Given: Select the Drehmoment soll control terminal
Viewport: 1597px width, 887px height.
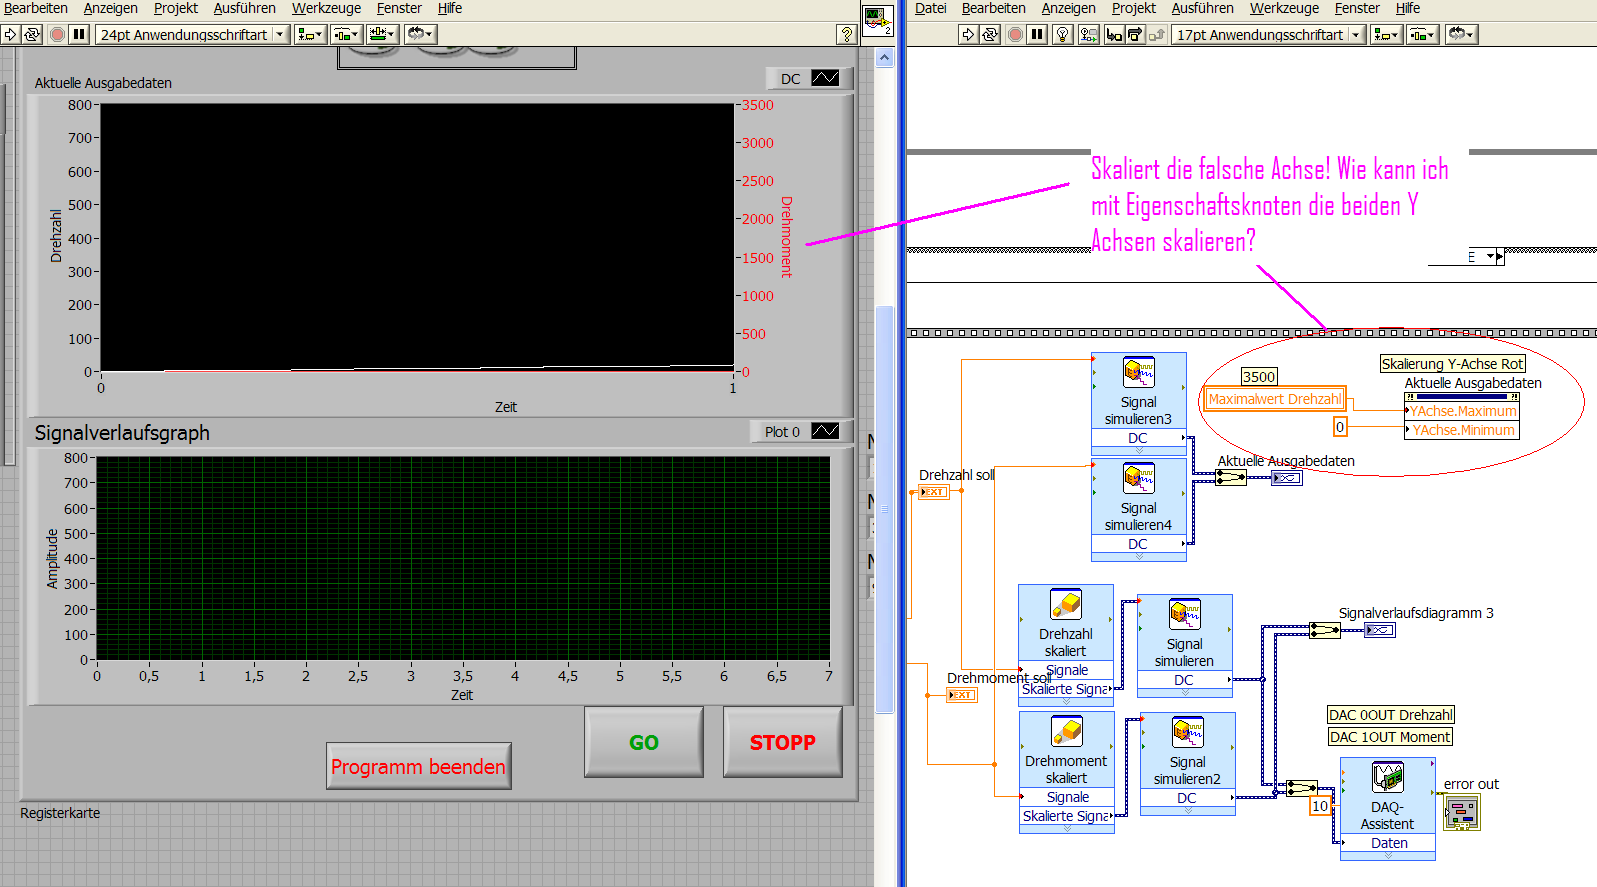Looking at the screenshot, I should (x=961, y=695).
